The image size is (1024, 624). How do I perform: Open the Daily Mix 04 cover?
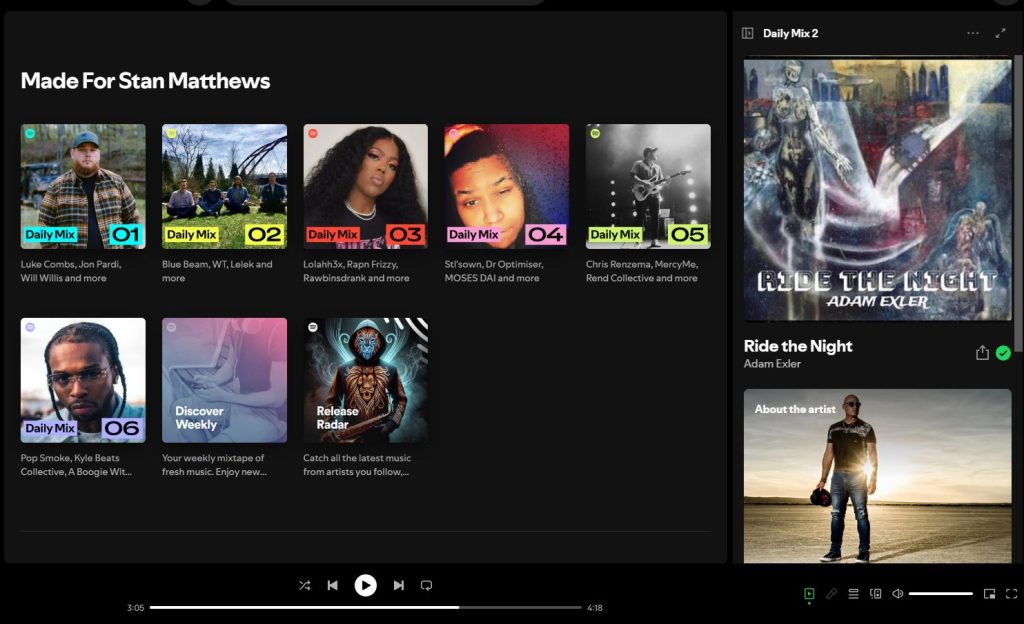(x=507, y=186)
